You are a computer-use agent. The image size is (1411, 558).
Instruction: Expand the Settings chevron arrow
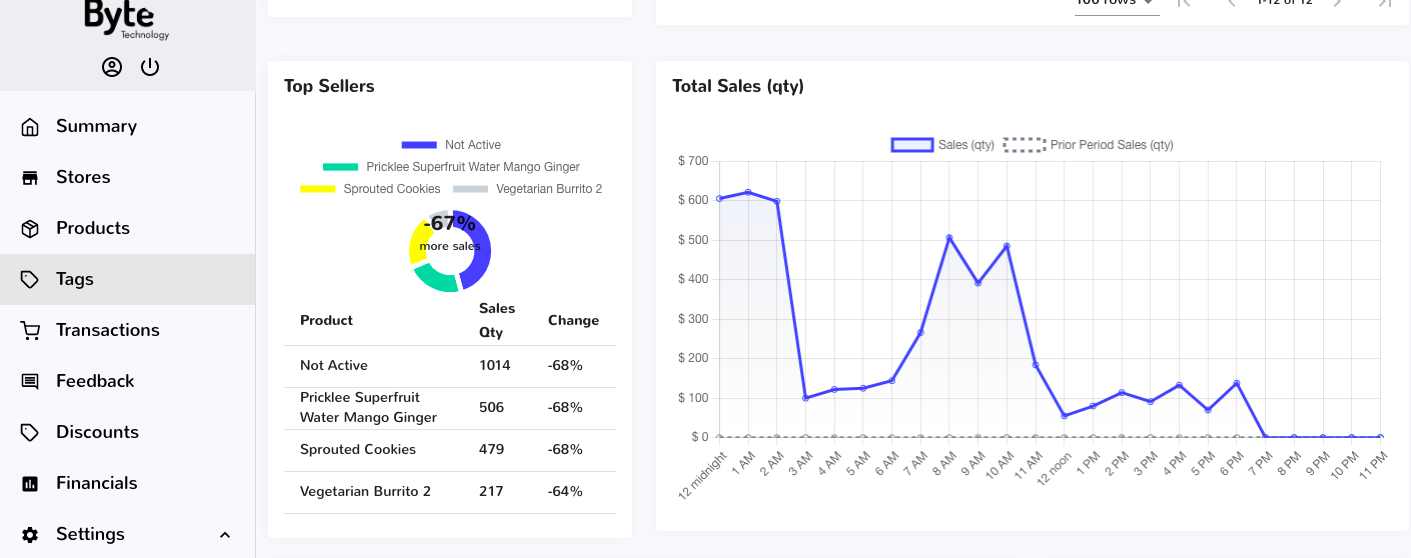pyautogui.click(x=225, y=535)
